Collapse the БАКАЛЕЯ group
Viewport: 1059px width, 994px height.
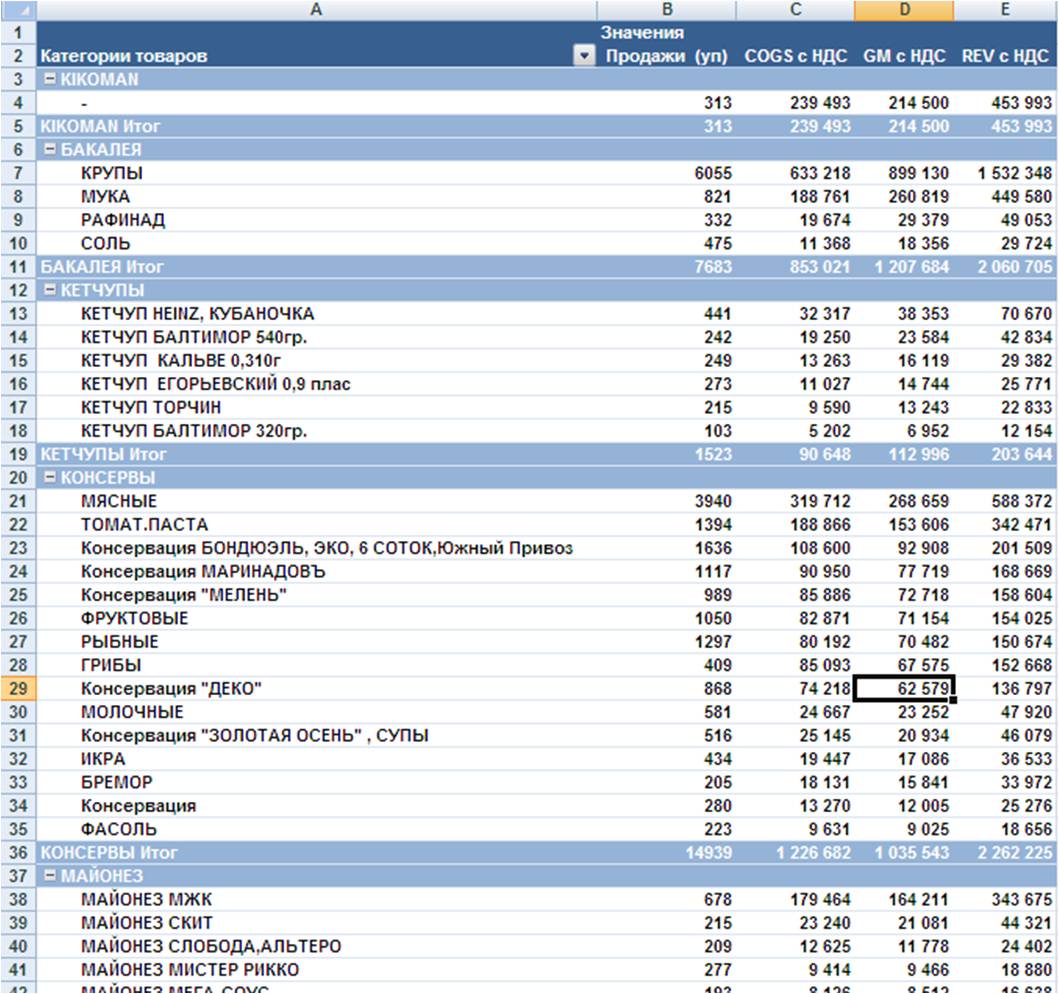point(49,150)
